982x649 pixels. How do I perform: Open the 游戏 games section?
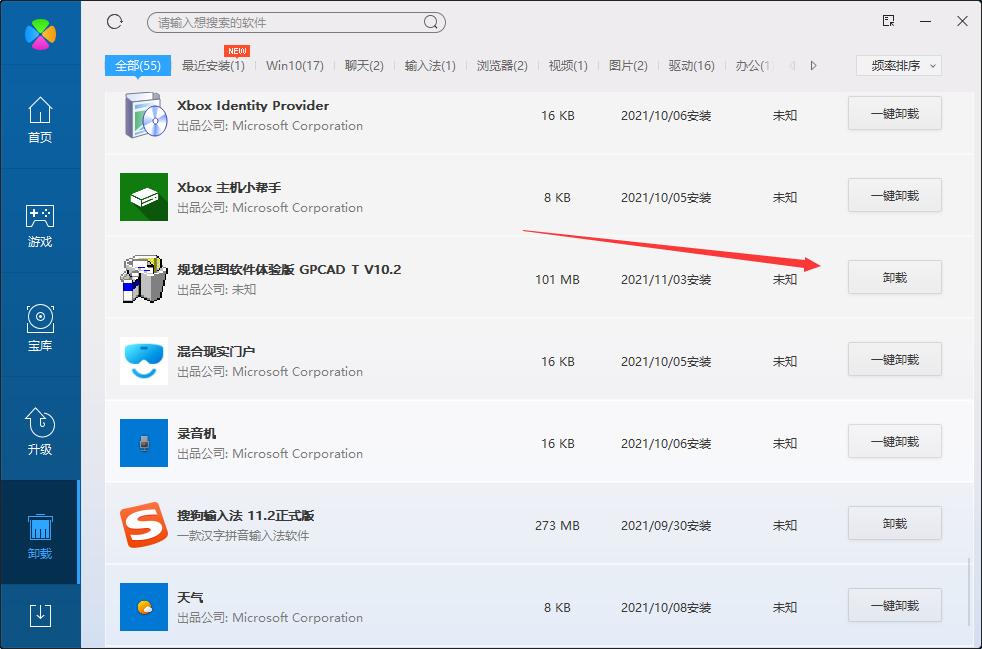pyautogui.click(x=40, y=224)
